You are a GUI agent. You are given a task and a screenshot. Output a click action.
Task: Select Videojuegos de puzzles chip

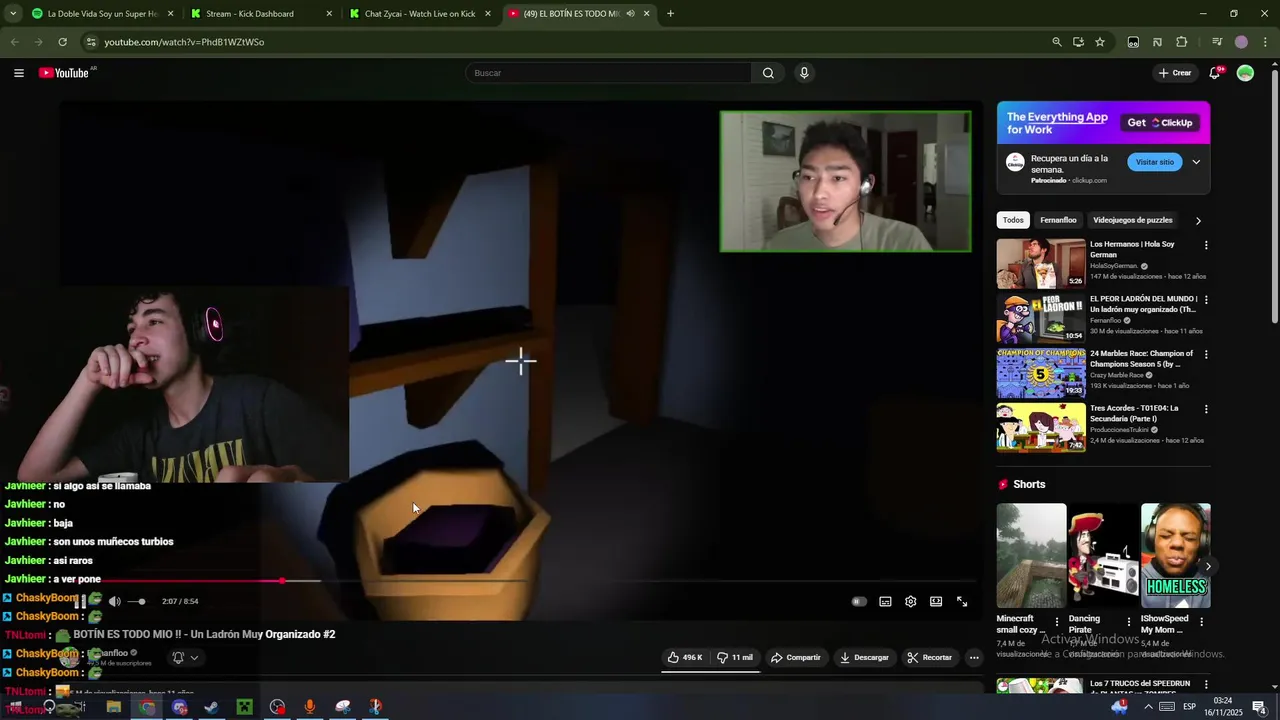click(1132, 220)
